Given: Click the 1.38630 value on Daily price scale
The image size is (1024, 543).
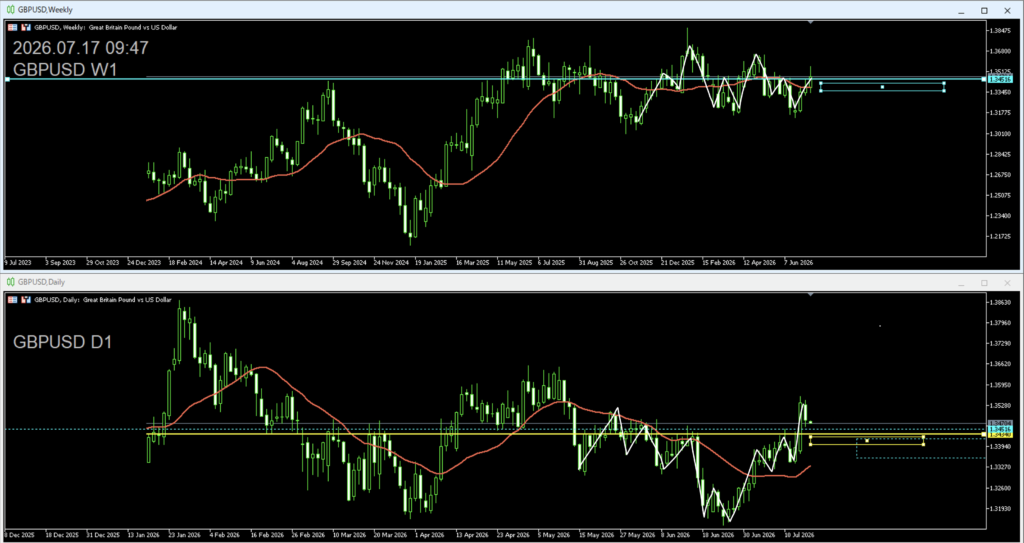Looking at the screenshot, I should (x=999, y=303).
